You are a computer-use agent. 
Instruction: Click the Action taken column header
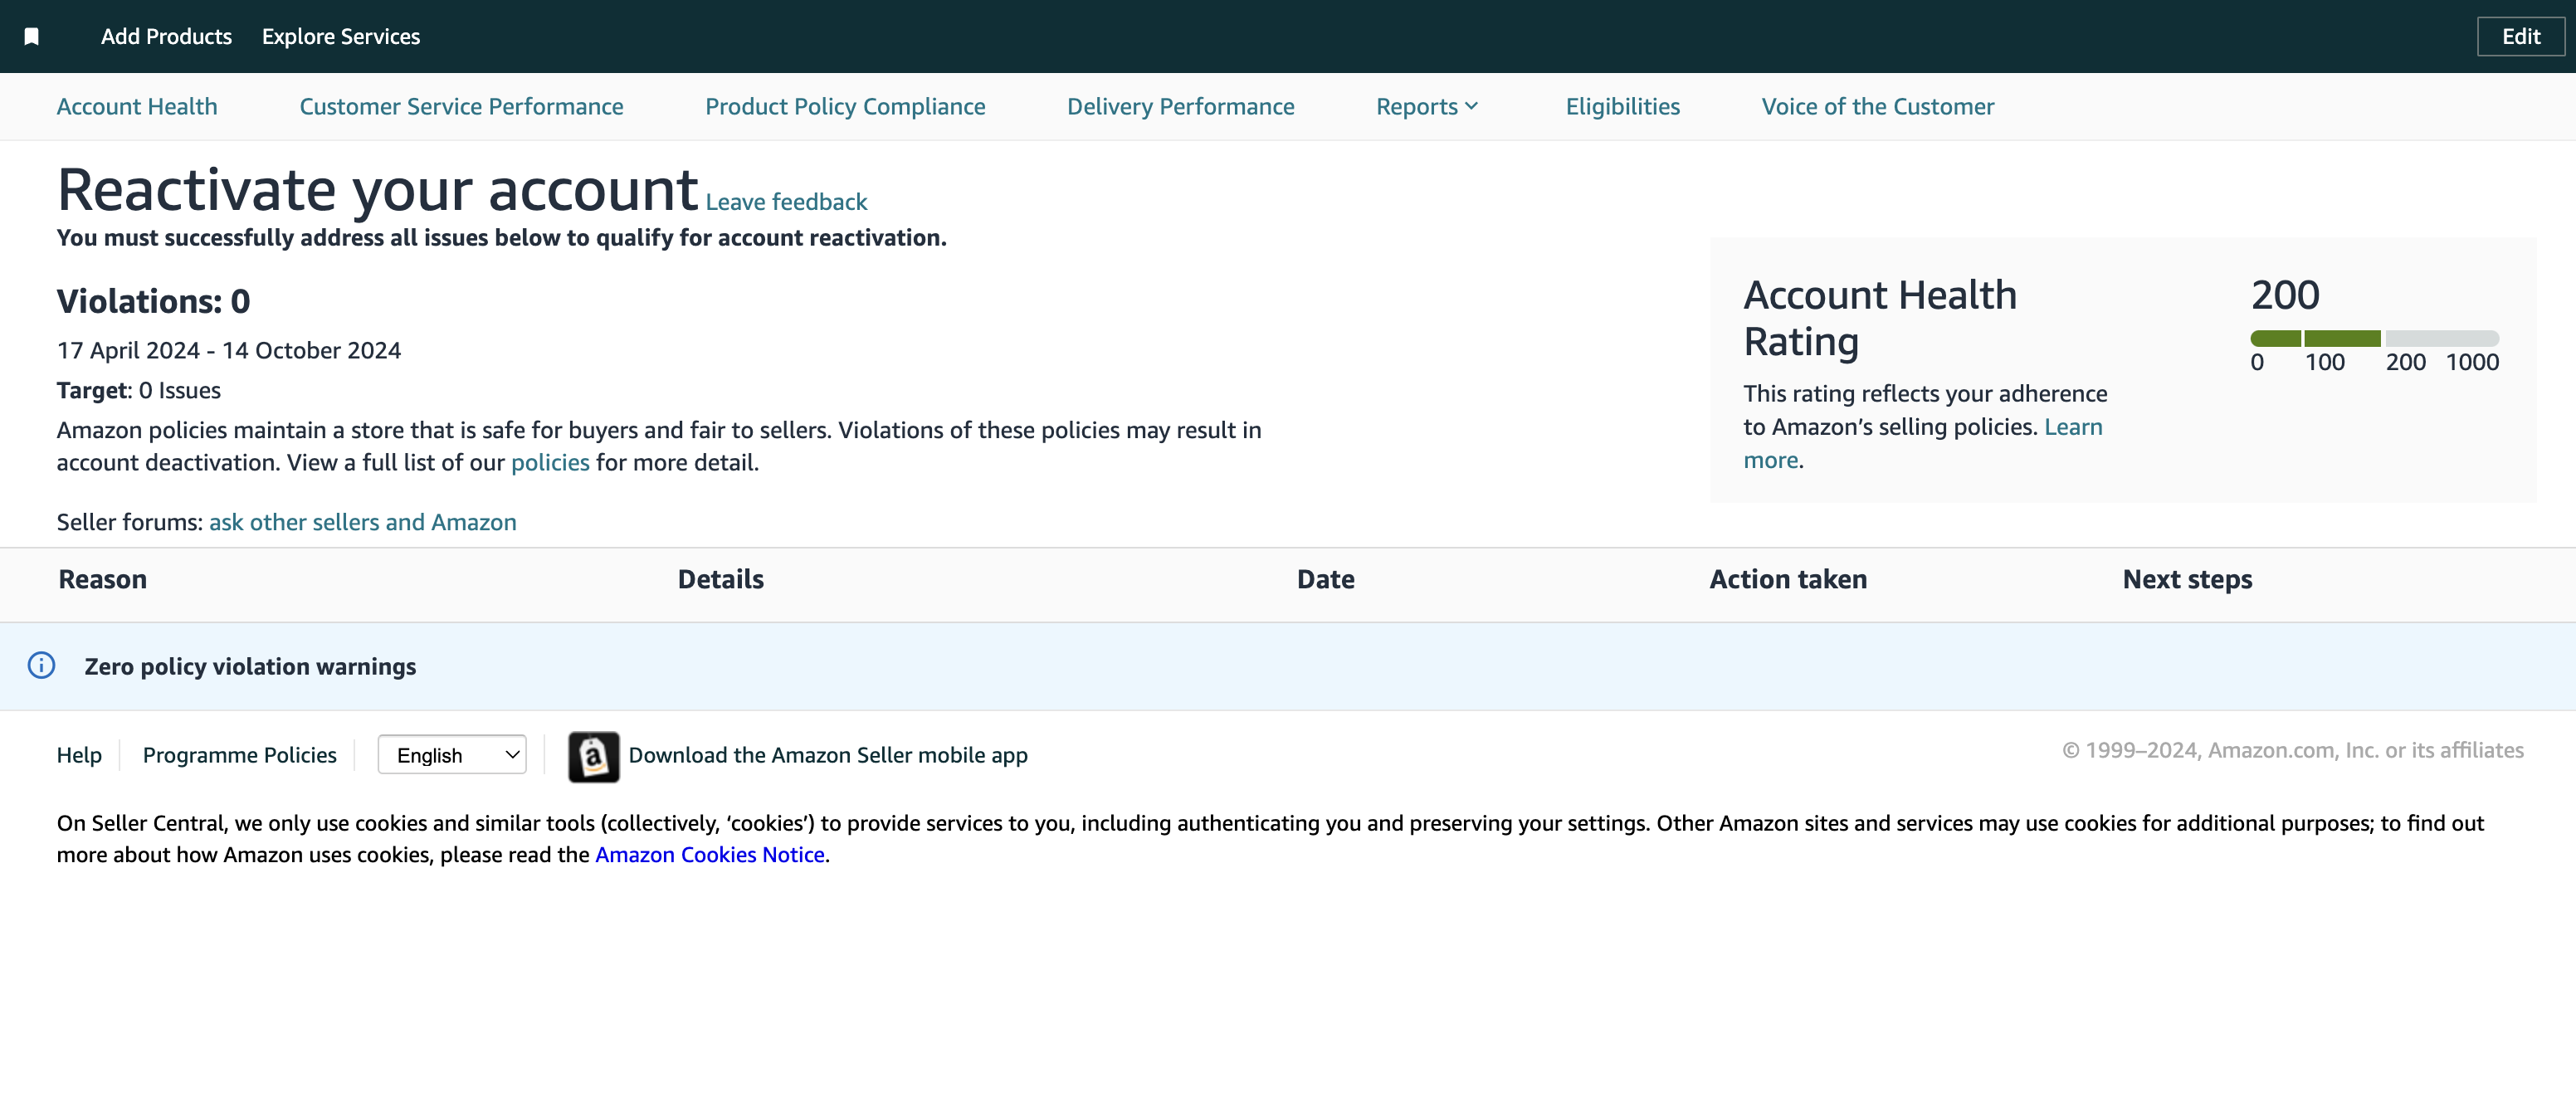pyautogui.click(x=1787, y=579)
